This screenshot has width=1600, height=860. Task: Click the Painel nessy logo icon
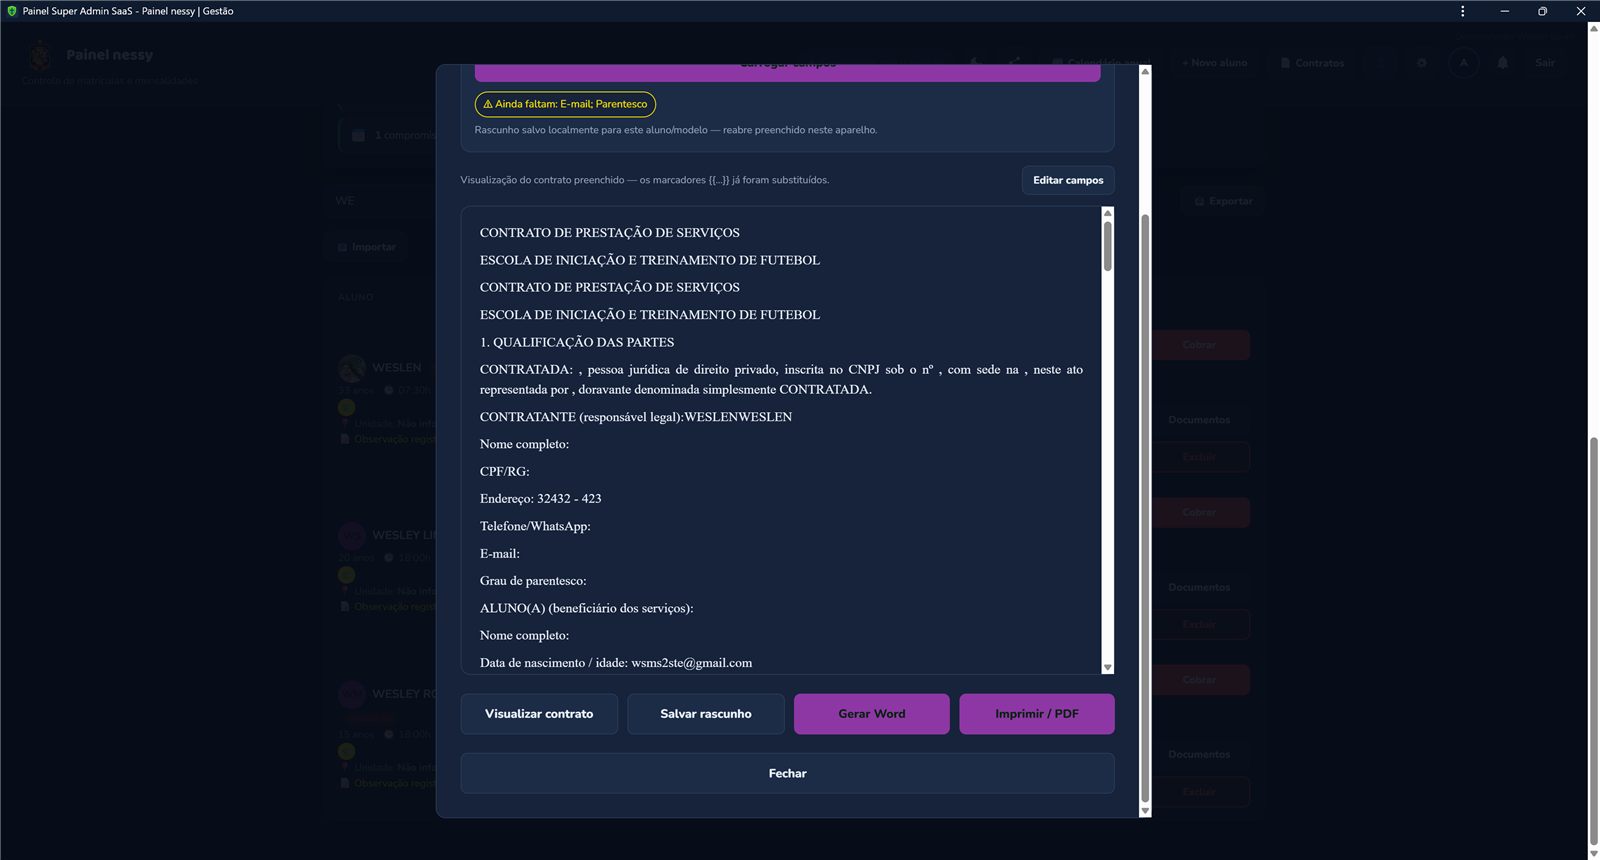point(40,55)
